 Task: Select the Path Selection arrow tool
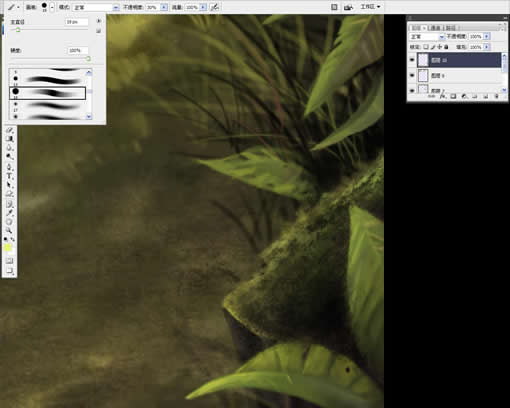click(x=9, y=185)
